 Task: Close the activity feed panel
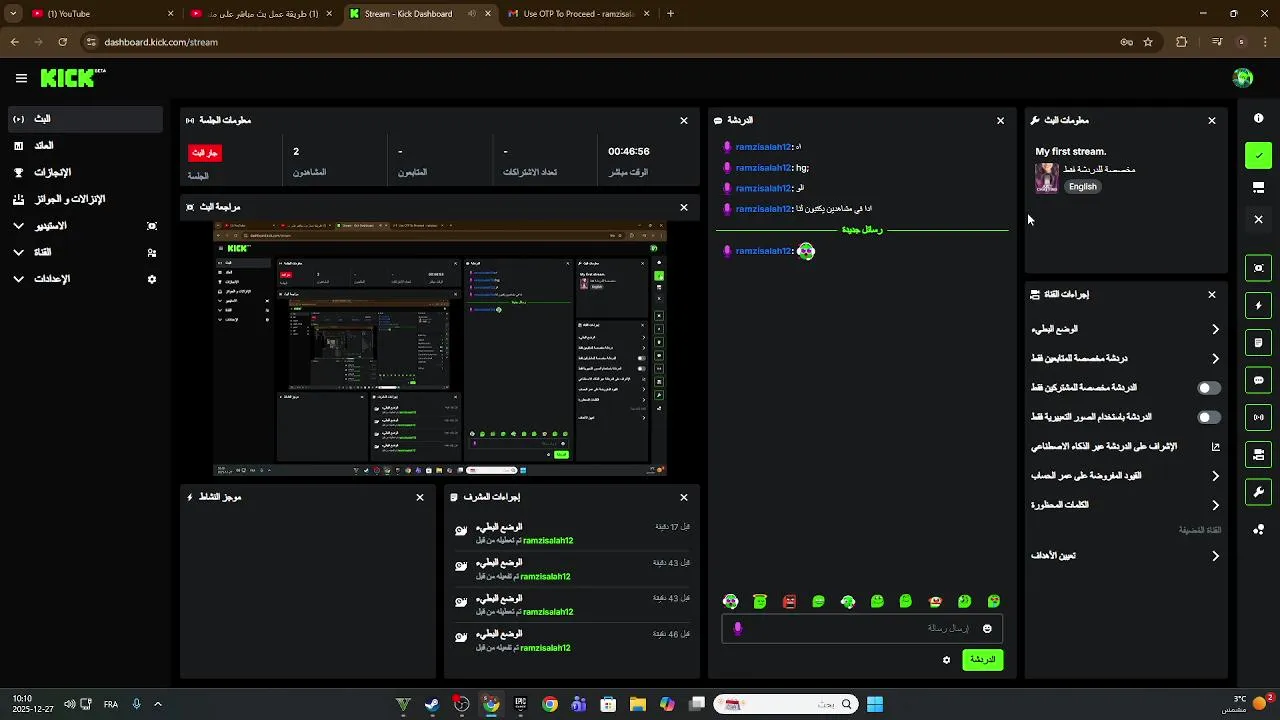pos(420,497)
